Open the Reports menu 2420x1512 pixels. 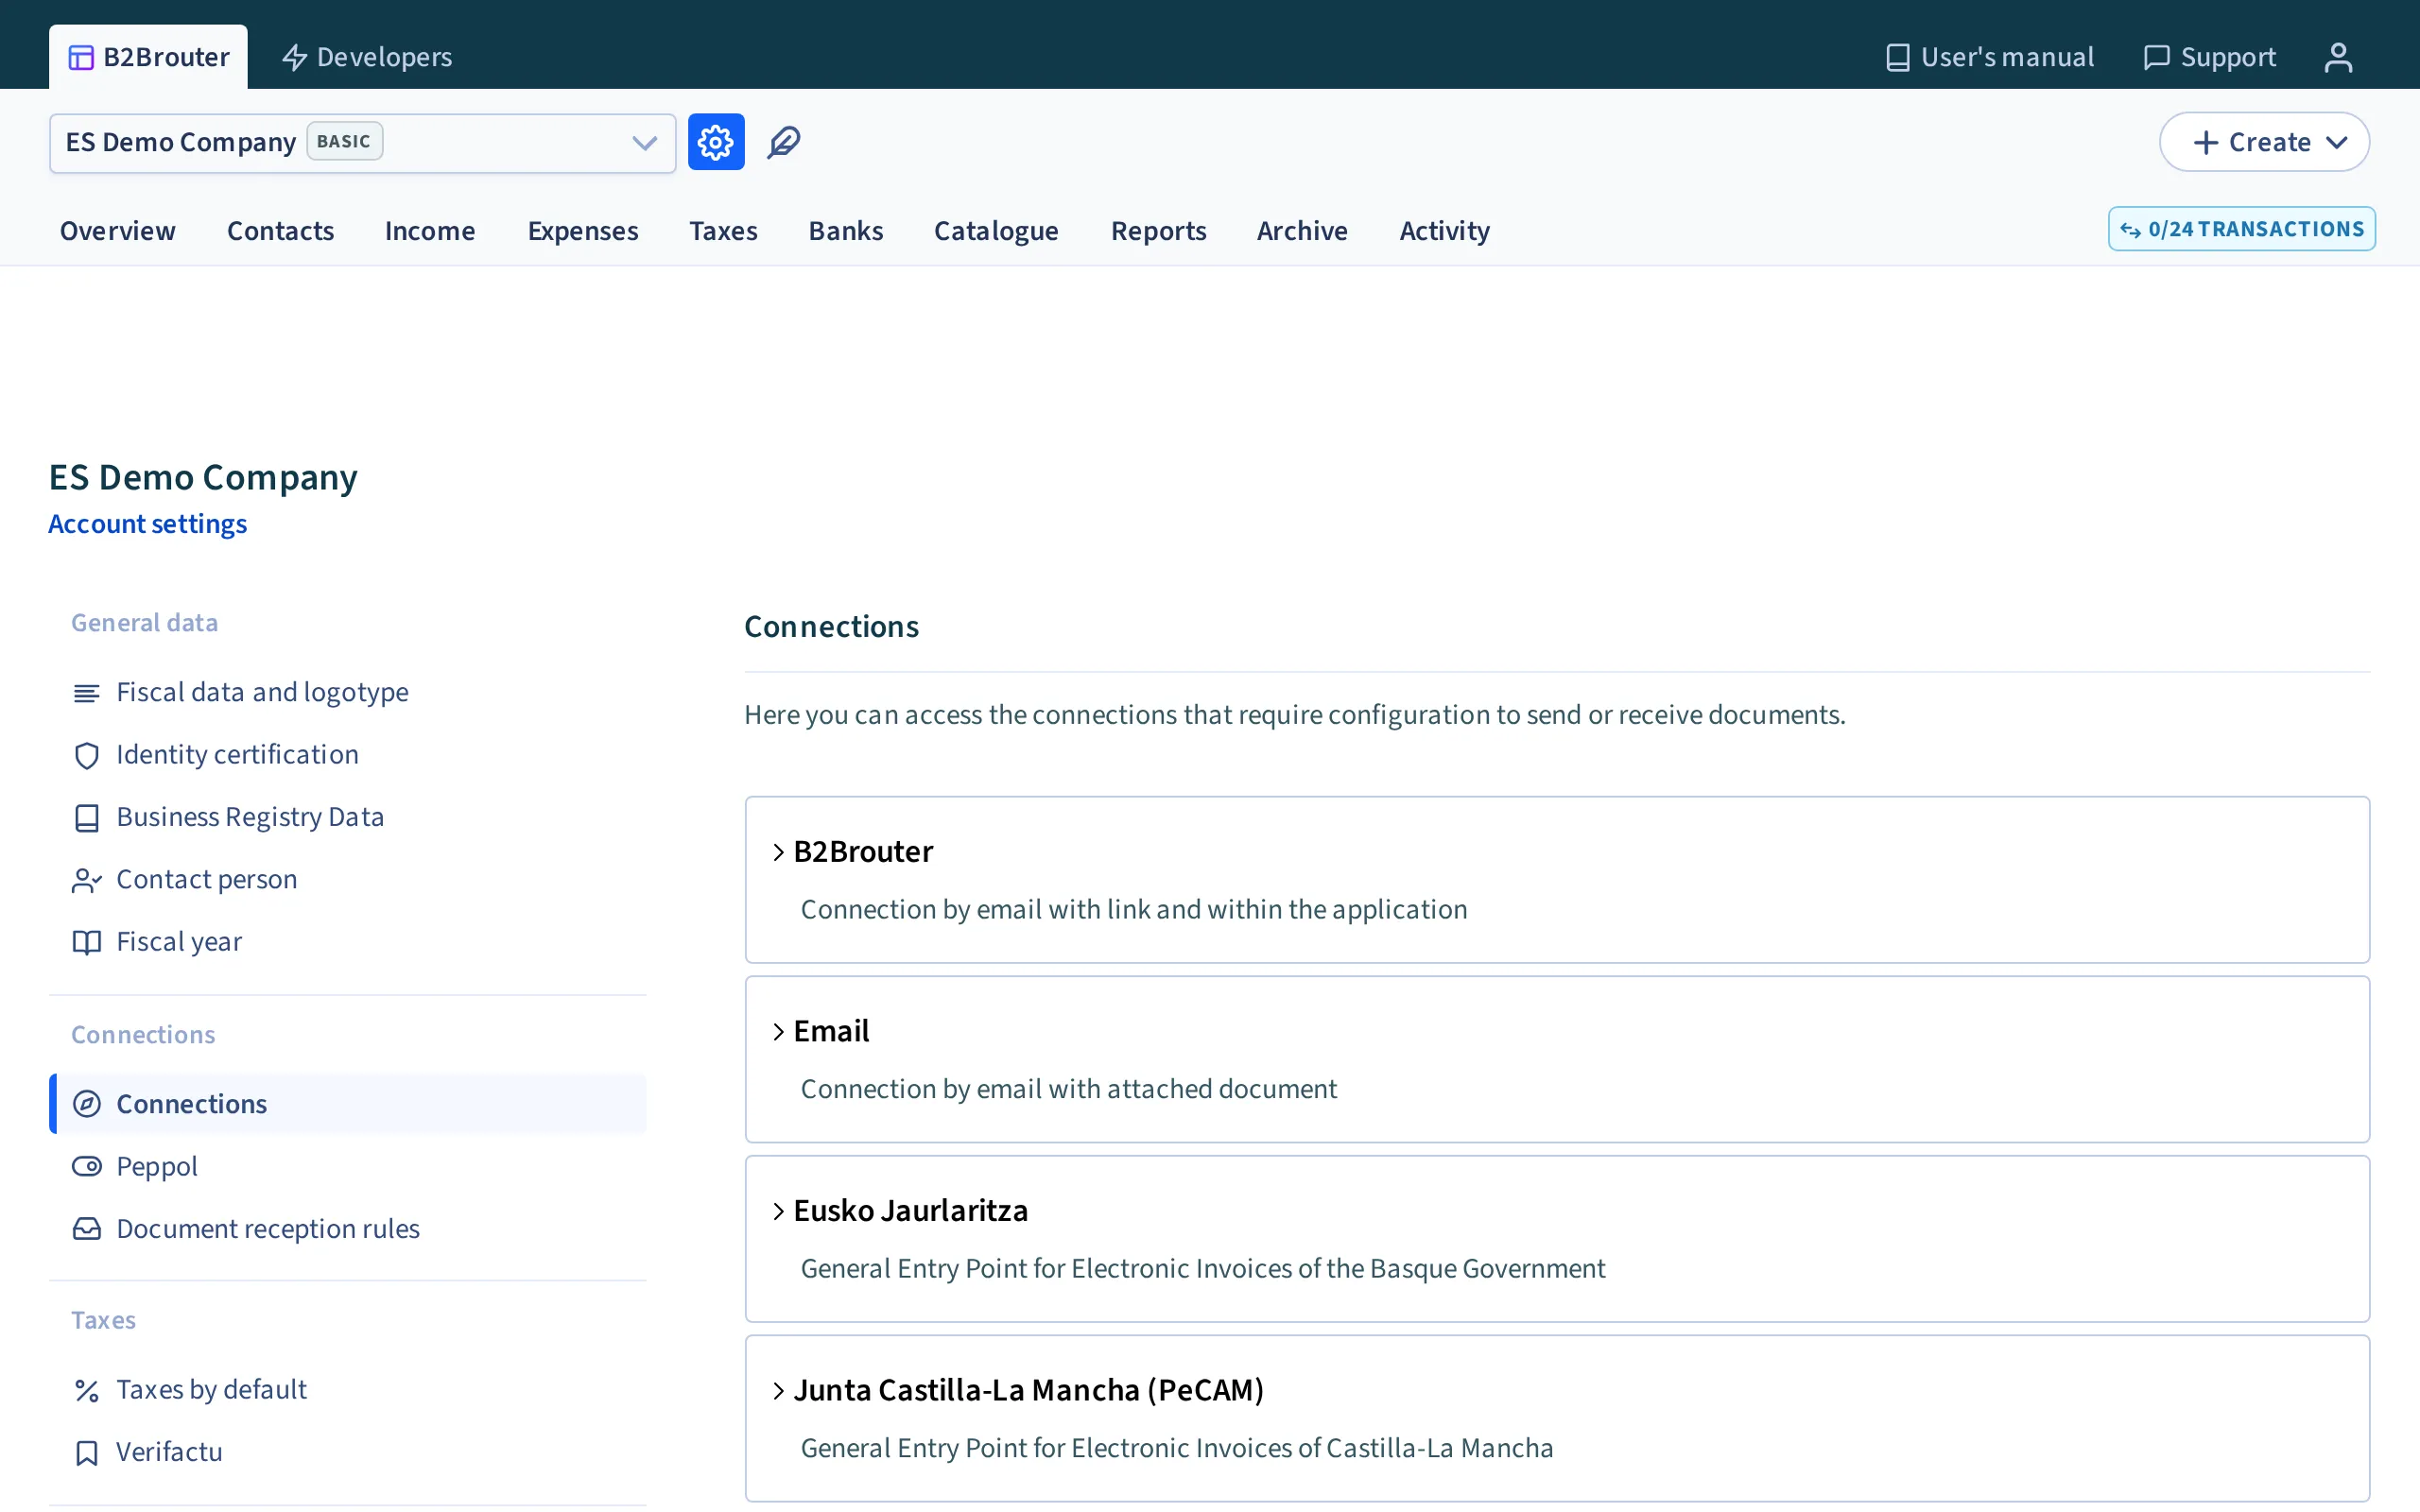(x=1158, y=231)
